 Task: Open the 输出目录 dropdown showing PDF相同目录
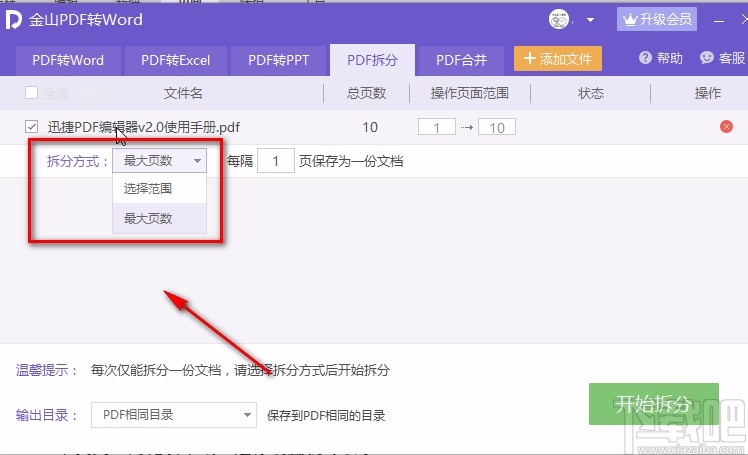coord(174,415)
